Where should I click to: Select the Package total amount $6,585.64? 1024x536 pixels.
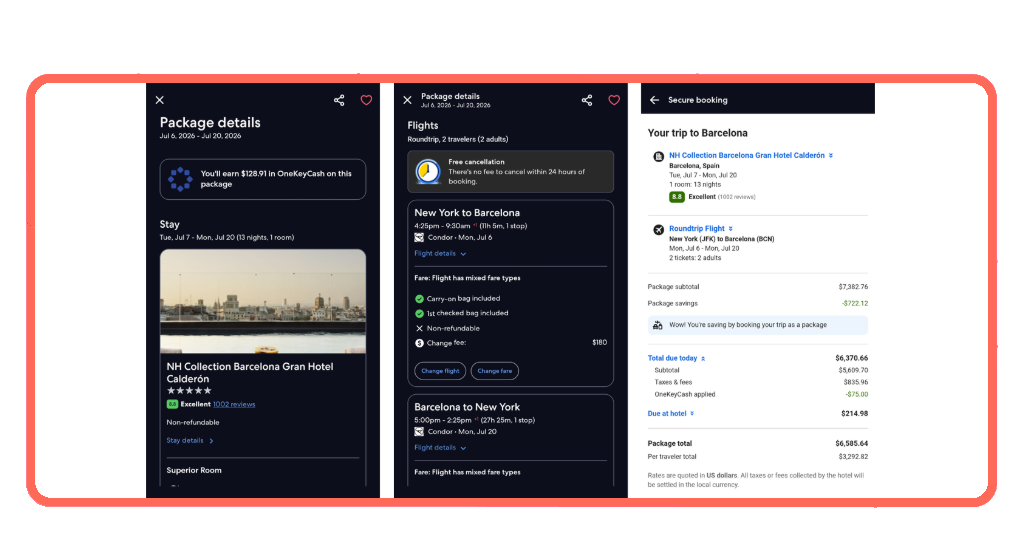coord(852,443)
